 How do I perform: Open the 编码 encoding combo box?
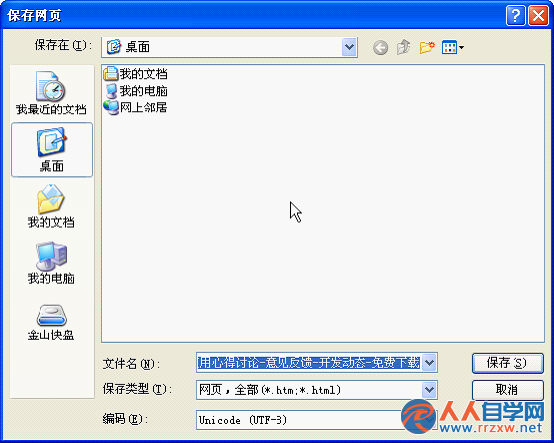point(316,420)
